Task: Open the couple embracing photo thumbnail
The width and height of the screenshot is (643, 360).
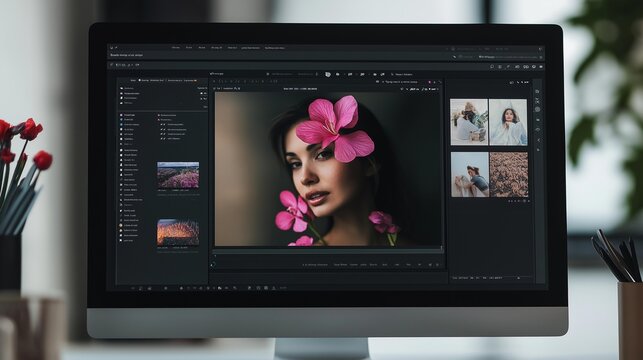Action: (x=469, y=122)
